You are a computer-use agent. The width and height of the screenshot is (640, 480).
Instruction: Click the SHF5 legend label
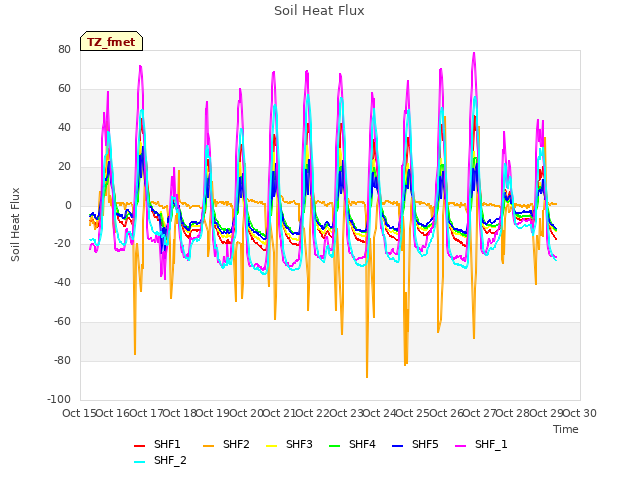(425, 444)
